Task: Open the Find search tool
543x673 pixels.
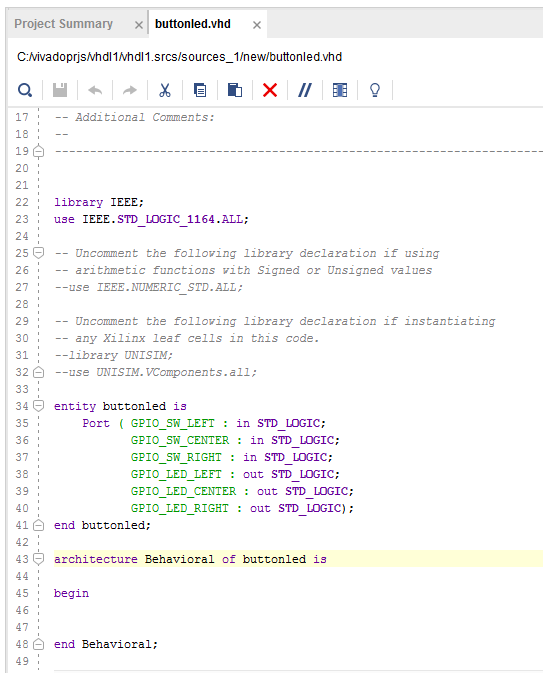Action: tap(25, 90)
